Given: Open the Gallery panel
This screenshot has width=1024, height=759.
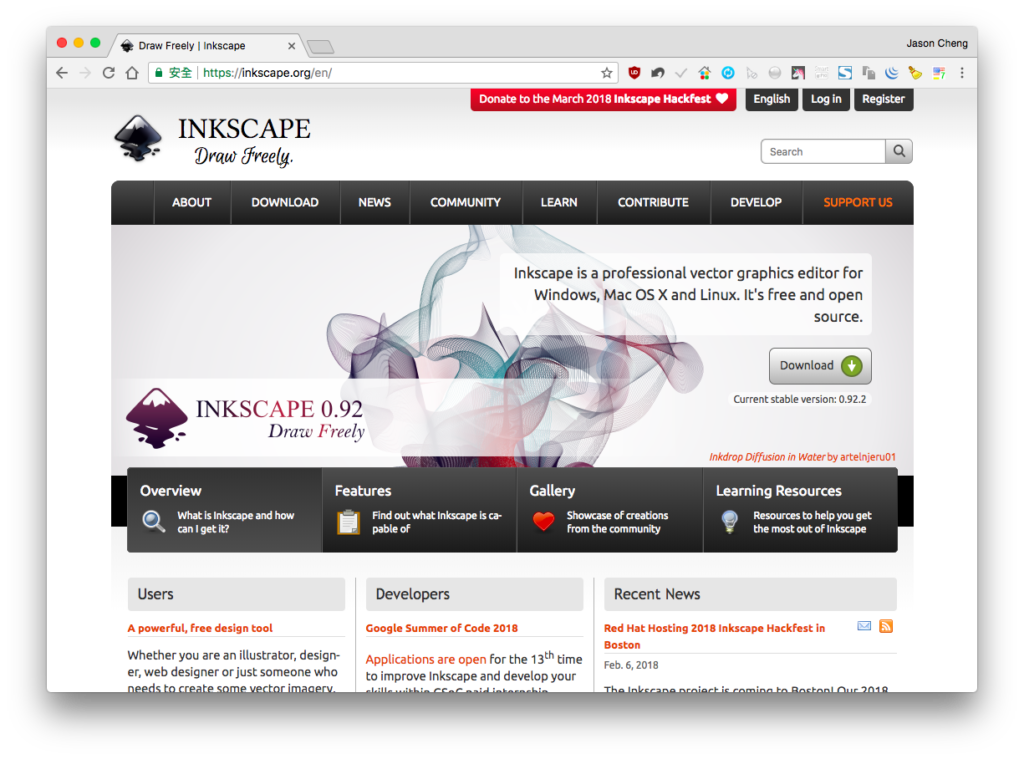Looking at the screenshot, I should tap(610, 510).
